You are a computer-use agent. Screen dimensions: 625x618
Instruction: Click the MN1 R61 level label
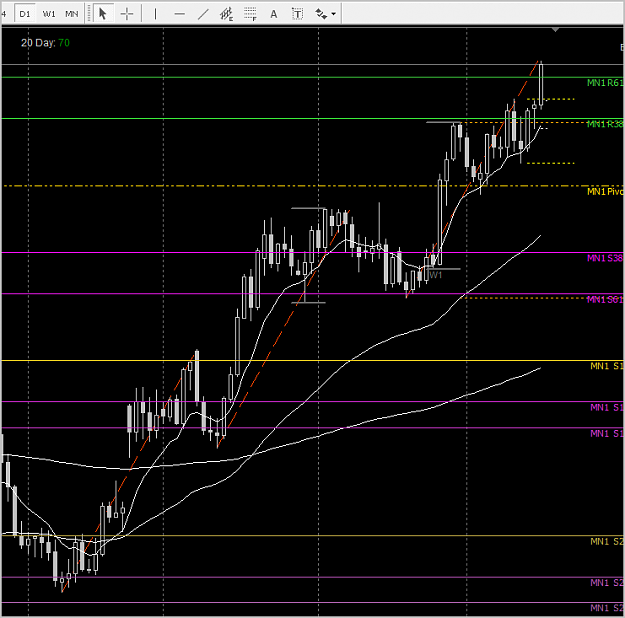click(605, 83)
